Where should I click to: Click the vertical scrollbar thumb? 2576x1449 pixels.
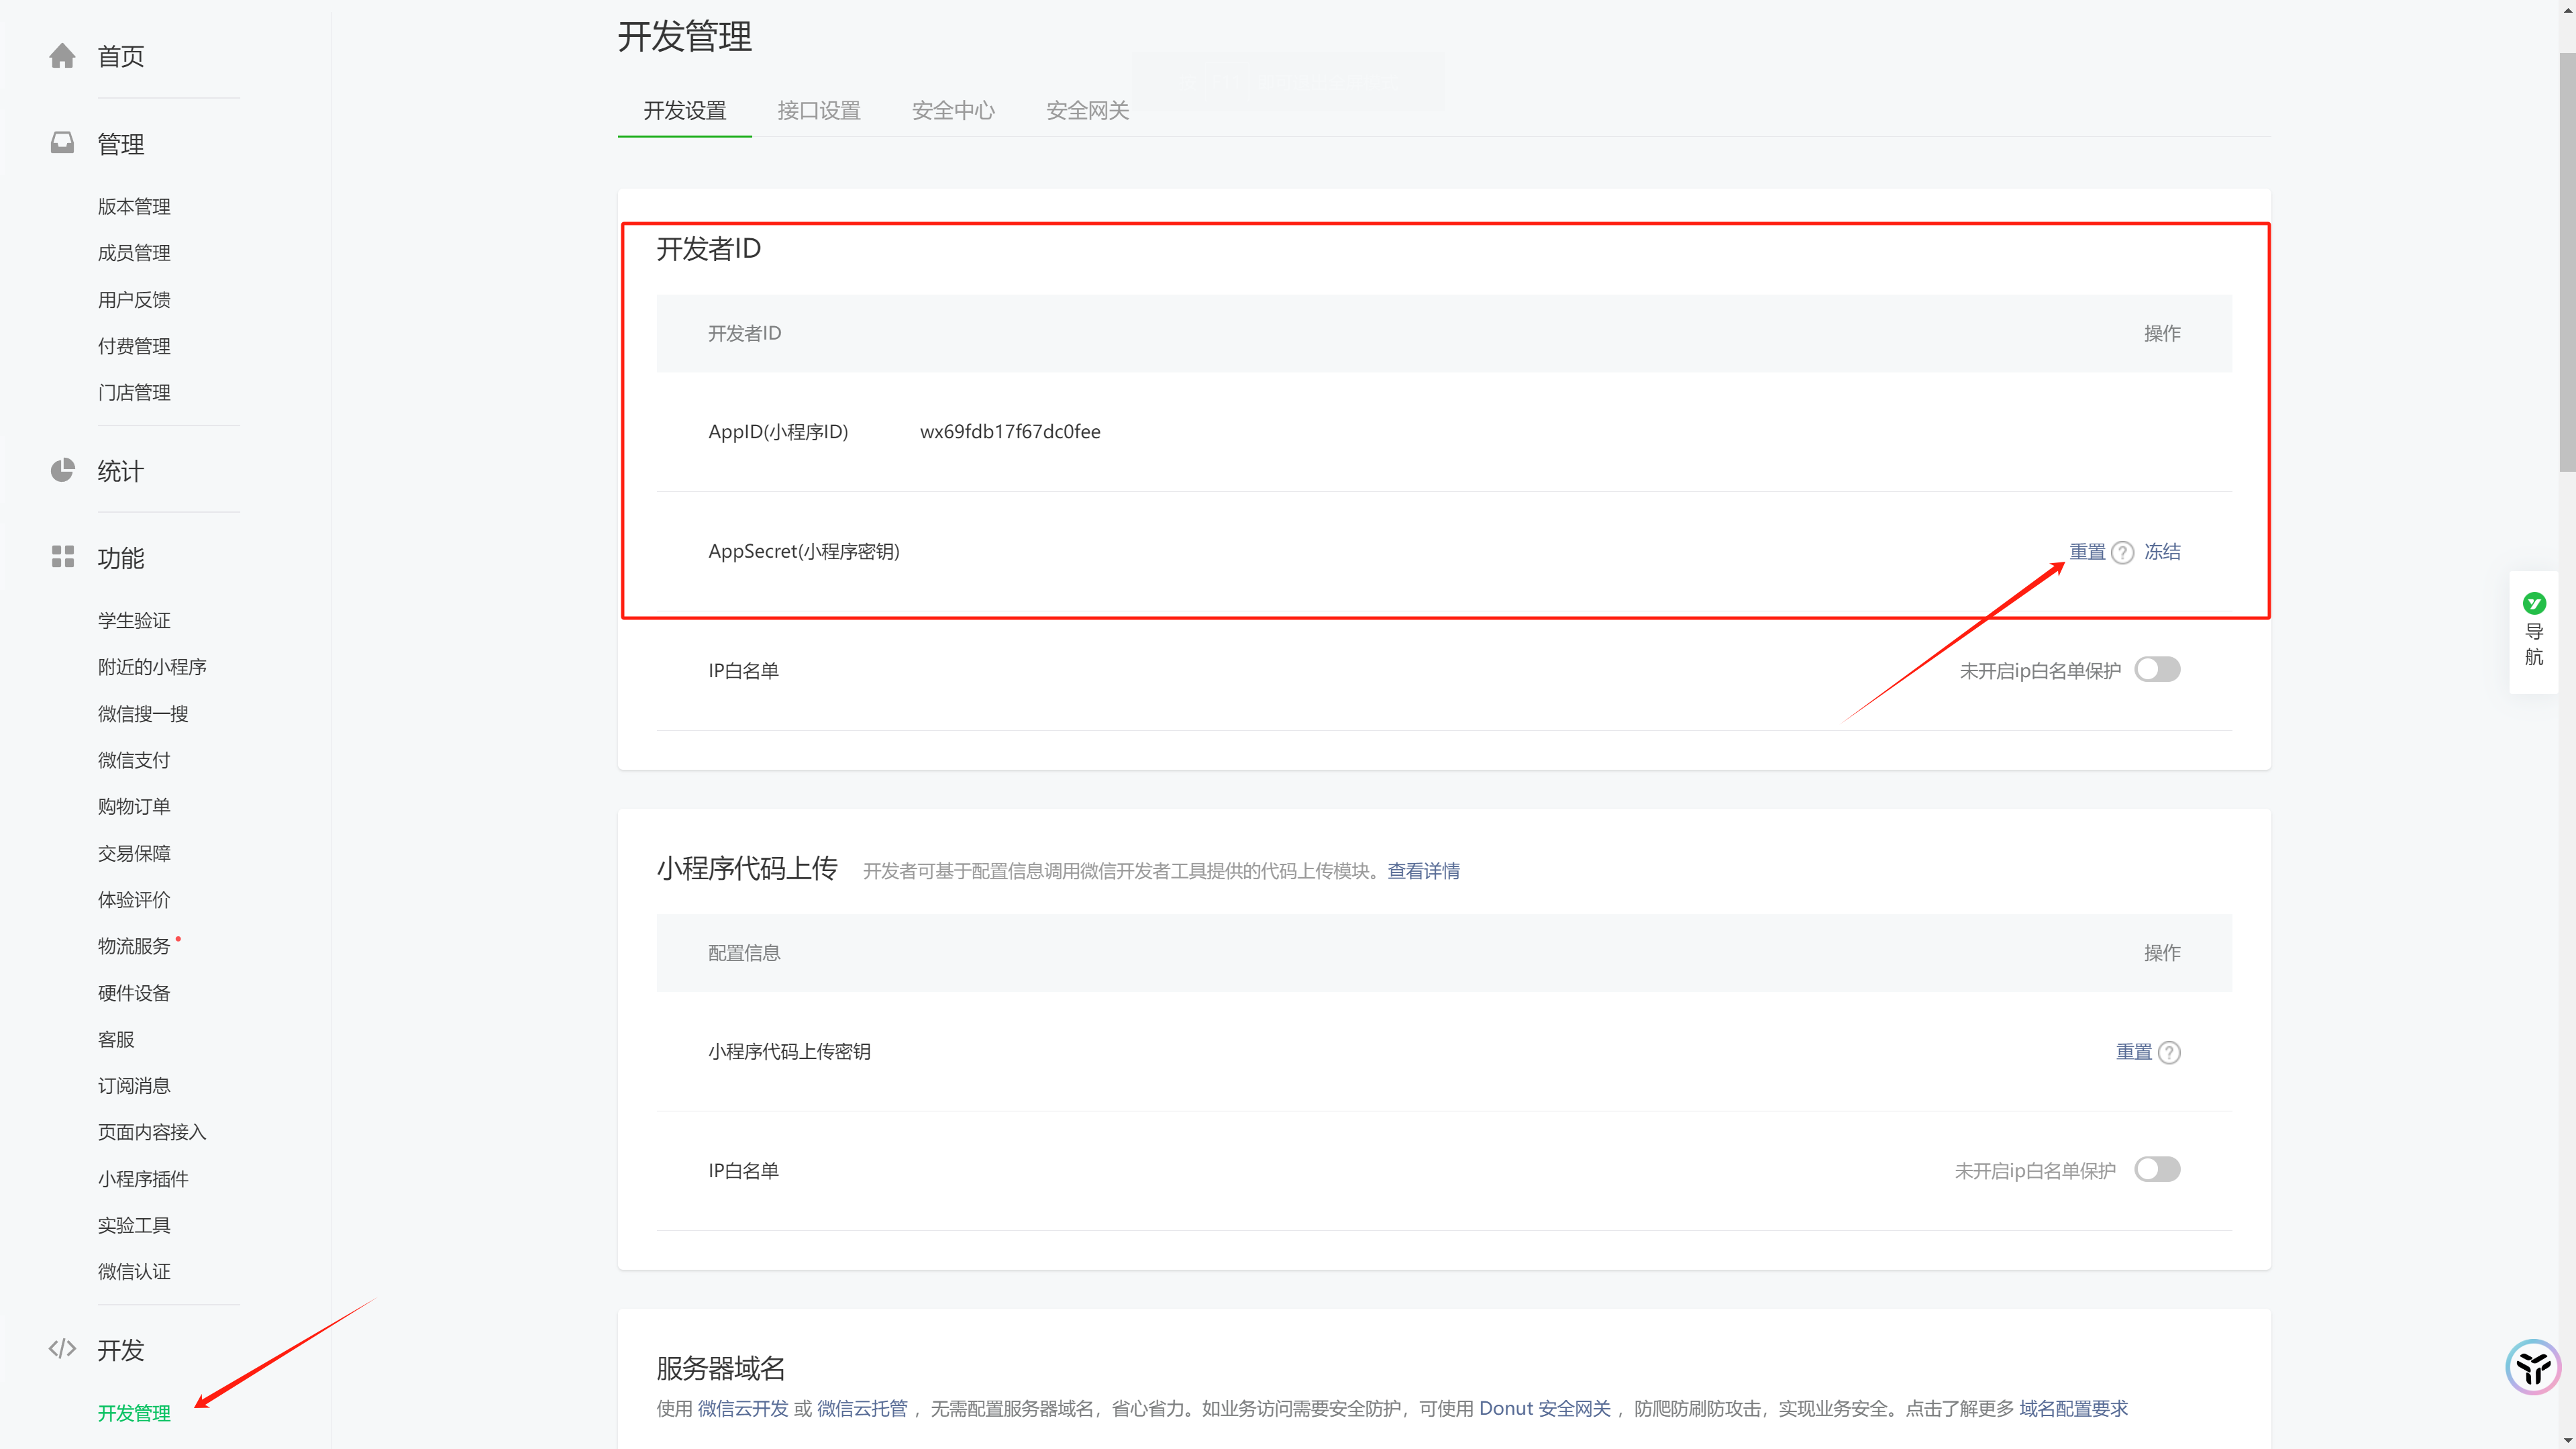2567,262
